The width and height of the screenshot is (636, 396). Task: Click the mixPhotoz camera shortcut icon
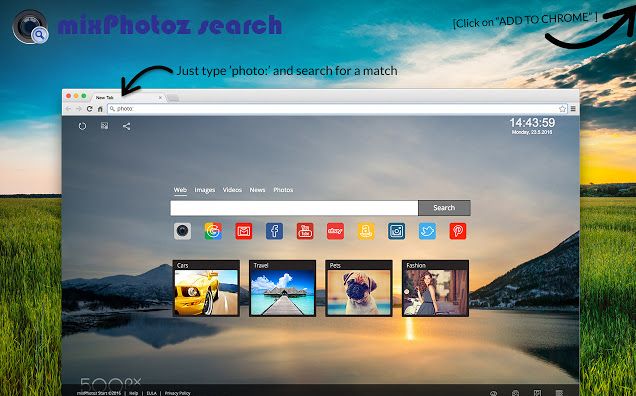click(x=183, y=231)
